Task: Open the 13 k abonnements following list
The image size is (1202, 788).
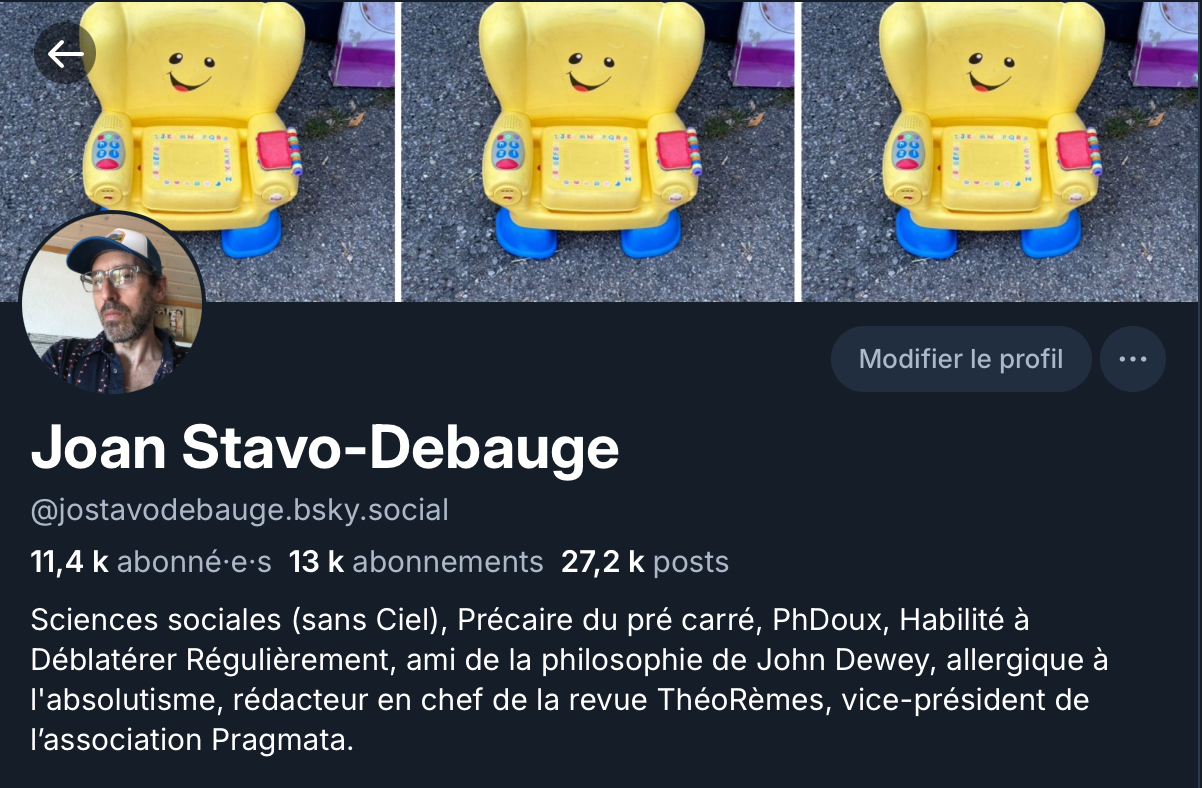Action: pyautogui.click(x=415, y=562)
